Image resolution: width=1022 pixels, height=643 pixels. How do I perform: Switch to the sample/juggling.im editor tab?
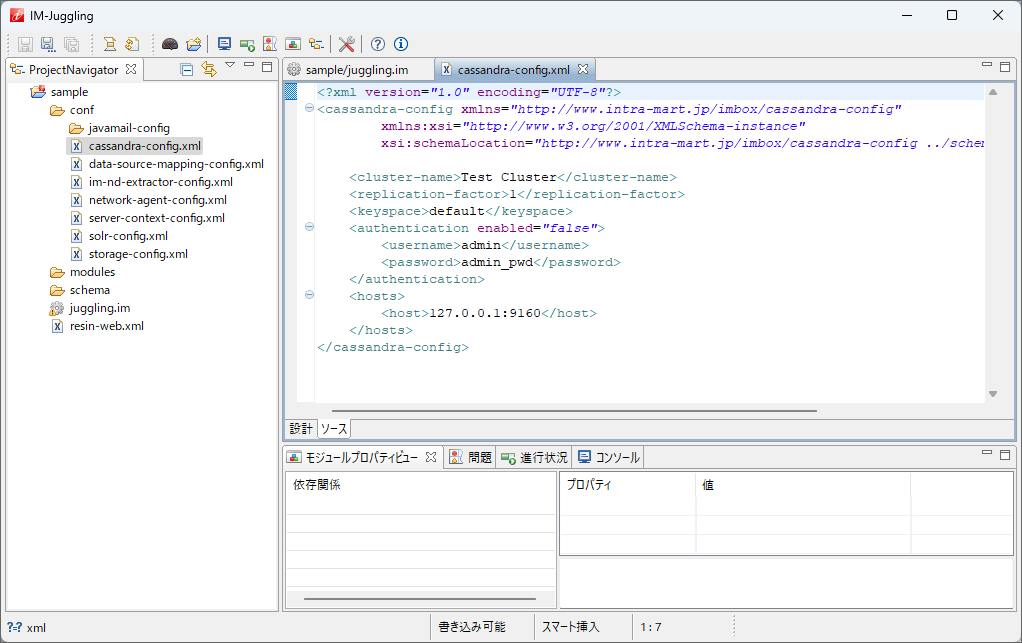356,70
